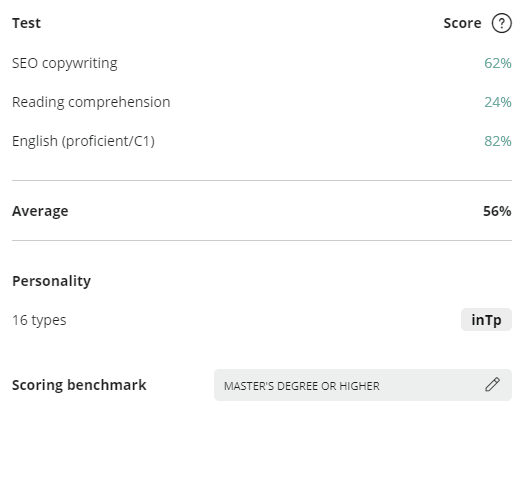Image resolution: width=526 pixels, height=480 pixels.
Task: Select the English (proficient/C1) test row
Action: [x=262, y=141]
